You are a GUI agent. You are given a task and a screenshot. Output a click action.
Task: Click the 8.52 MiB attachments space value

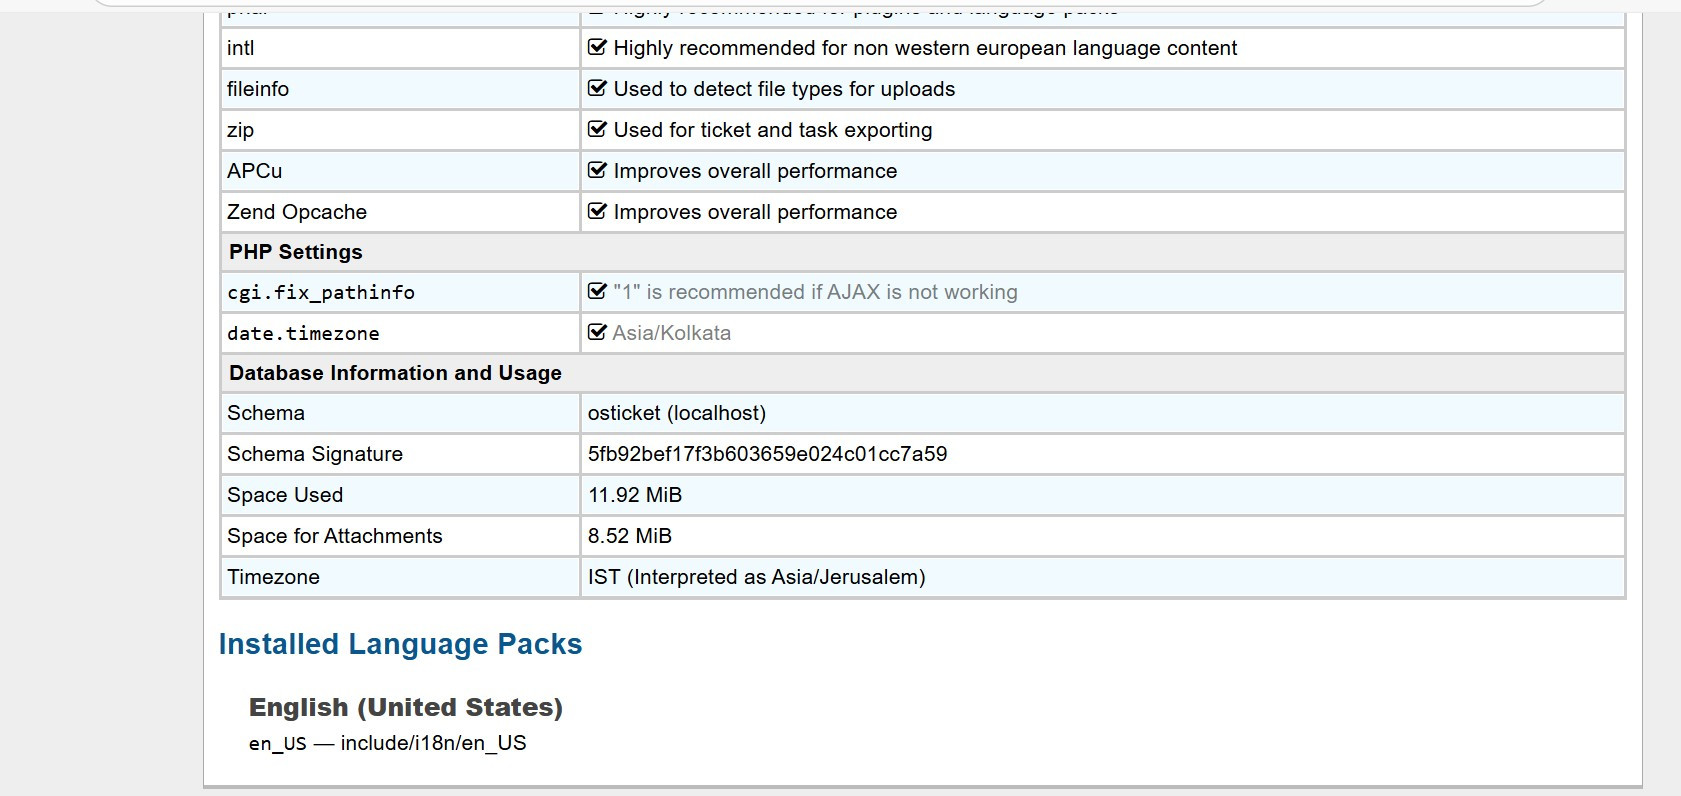pos(629,536)
